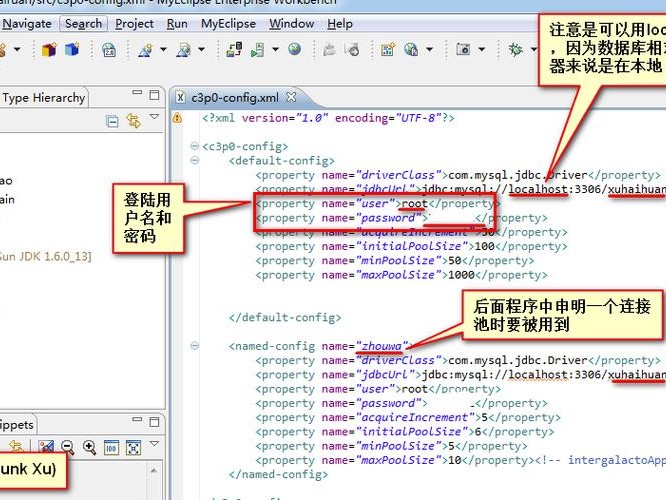Maximize the Type Hierarchy panel
This screenshot has width=666, height=500.
click(x=154, y=95)
